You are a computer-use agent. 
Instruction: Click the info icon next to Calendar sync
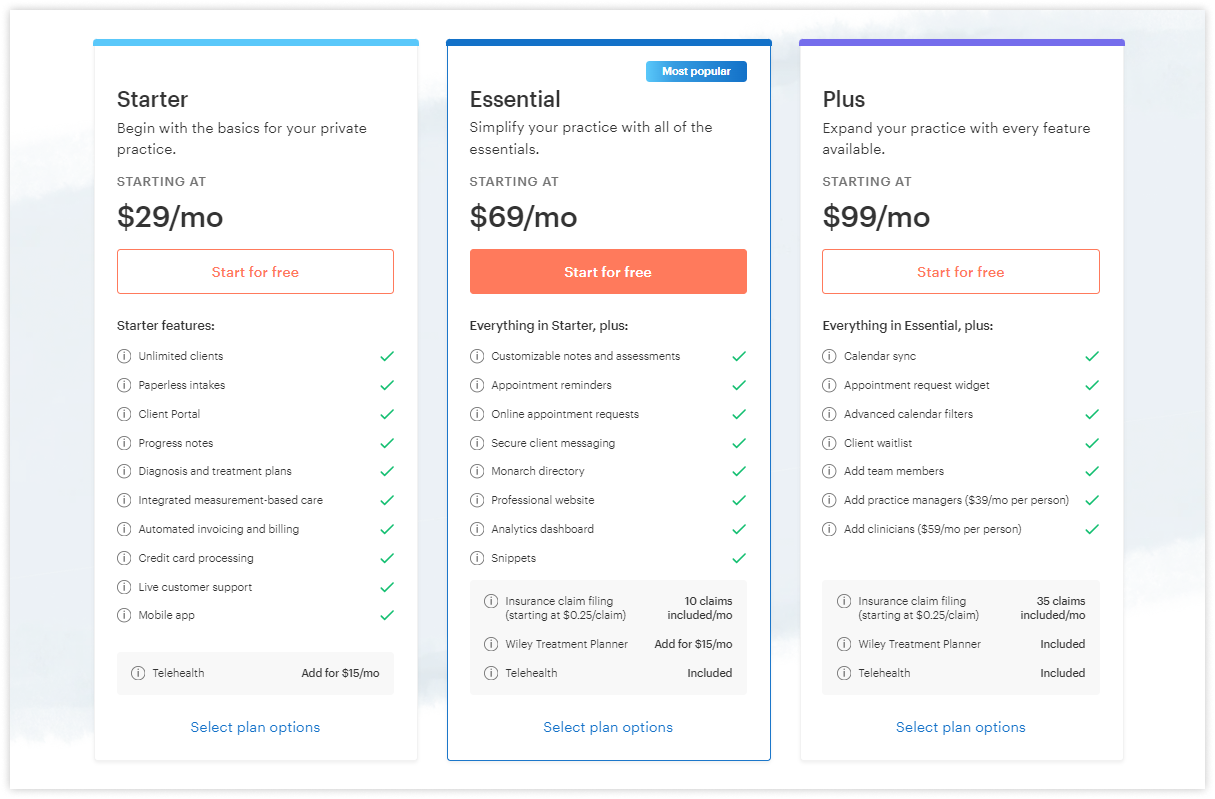point(830,356)
